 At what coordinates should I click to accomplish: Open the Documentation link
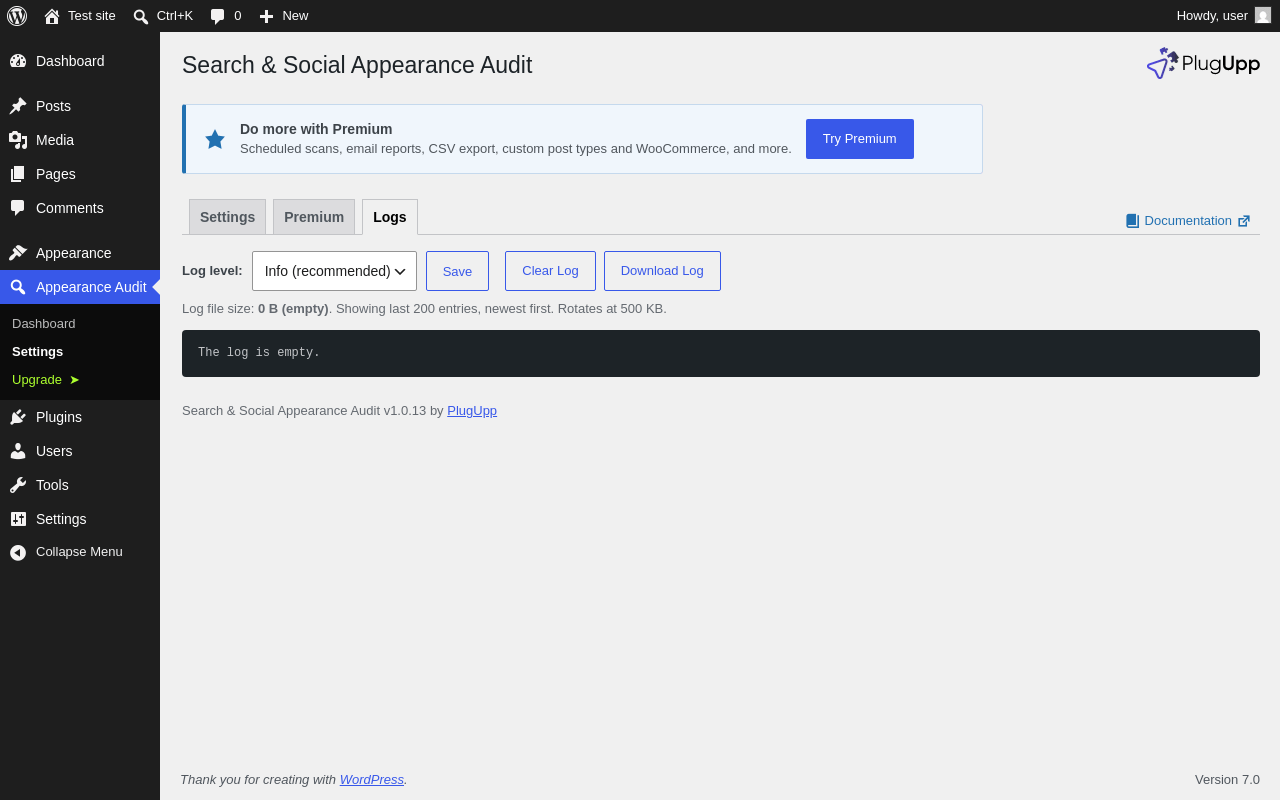(1188, 221)
